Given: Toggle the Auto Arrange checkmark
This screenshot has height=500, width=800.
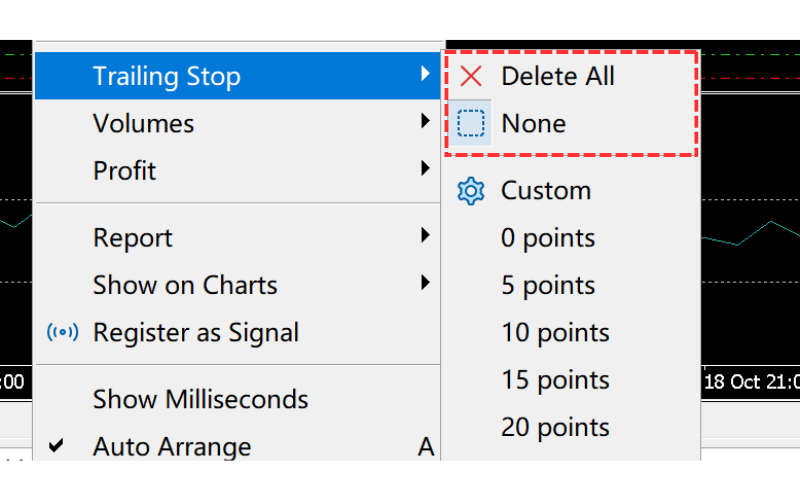Looking at the screenshot, I should [57, 446].
